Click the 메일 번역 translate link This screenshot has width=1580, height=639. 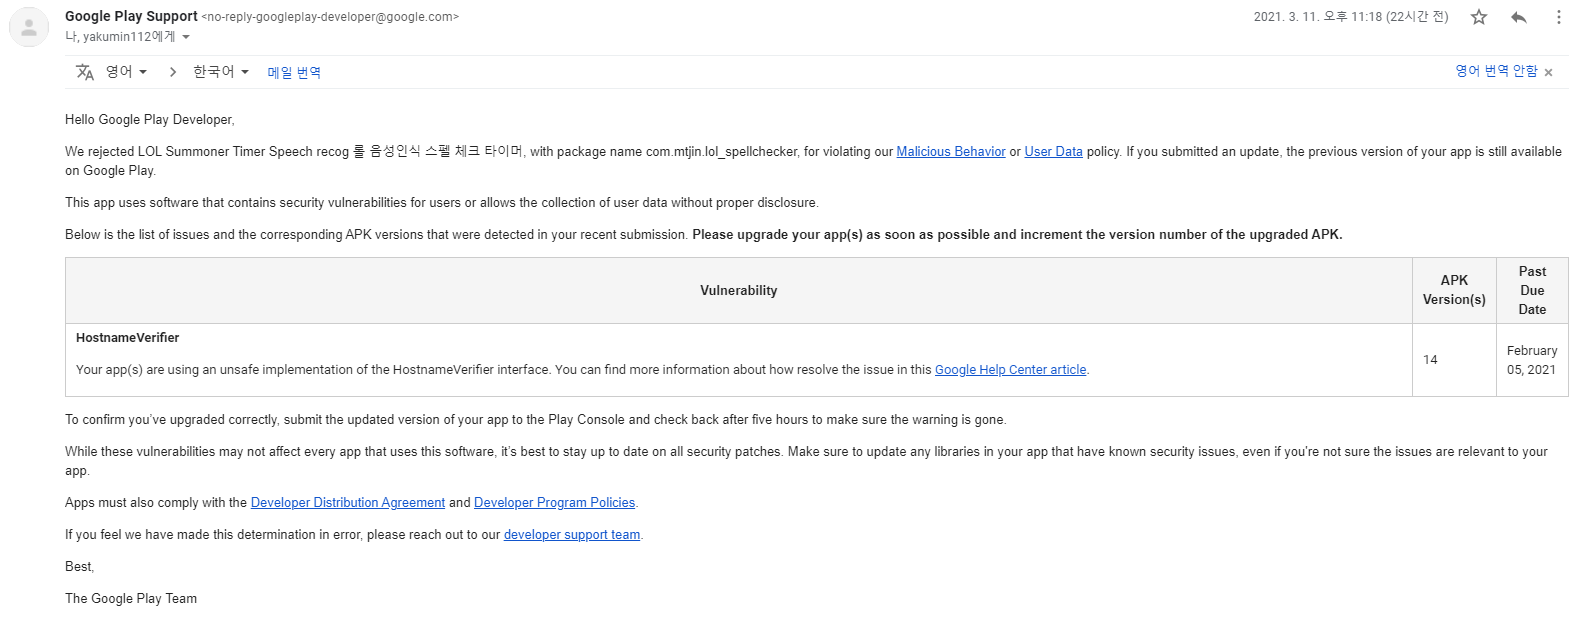(294, 73)
